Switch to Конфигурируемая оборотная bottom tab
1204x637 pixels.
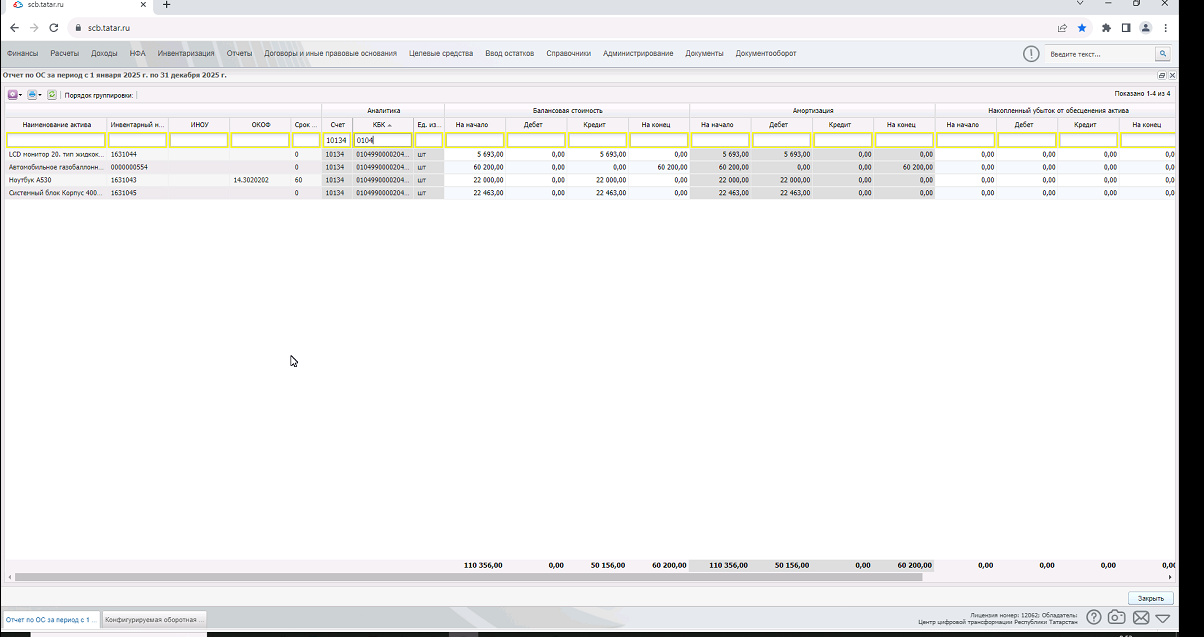tap(154, 620)
